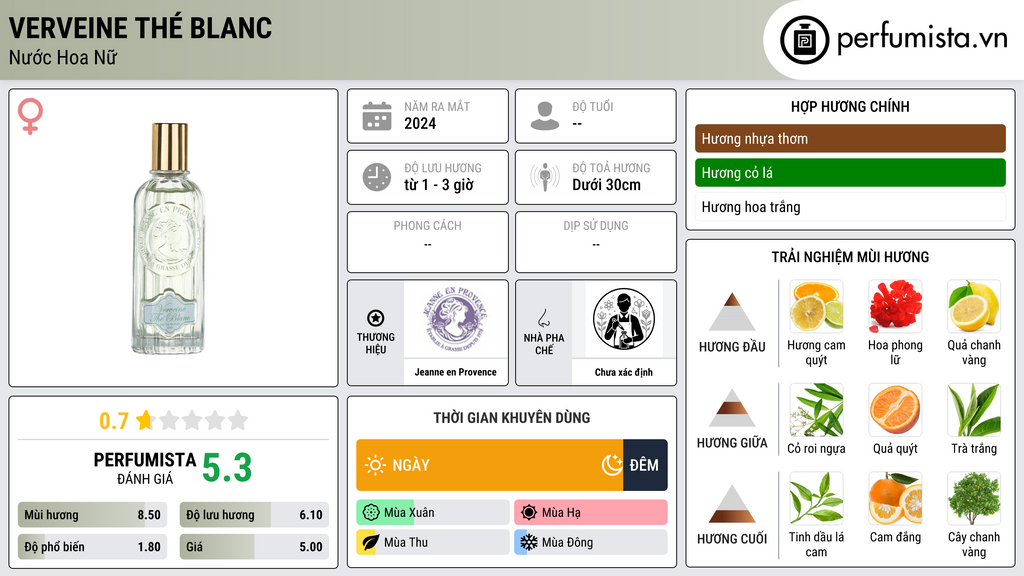The image size is (1024, 576).
Task: Open the Cây chanh vàng note image
Action: pos(974,498)
